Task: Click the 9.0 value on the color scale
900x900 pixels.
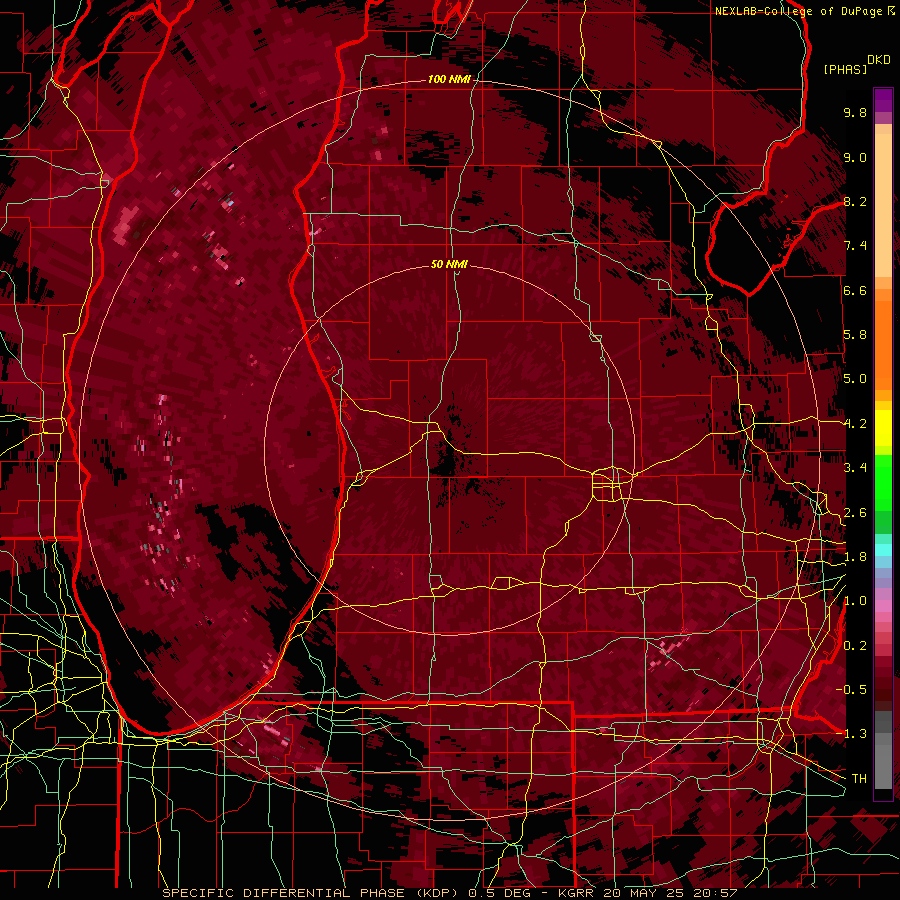Action: click(855, 157)
